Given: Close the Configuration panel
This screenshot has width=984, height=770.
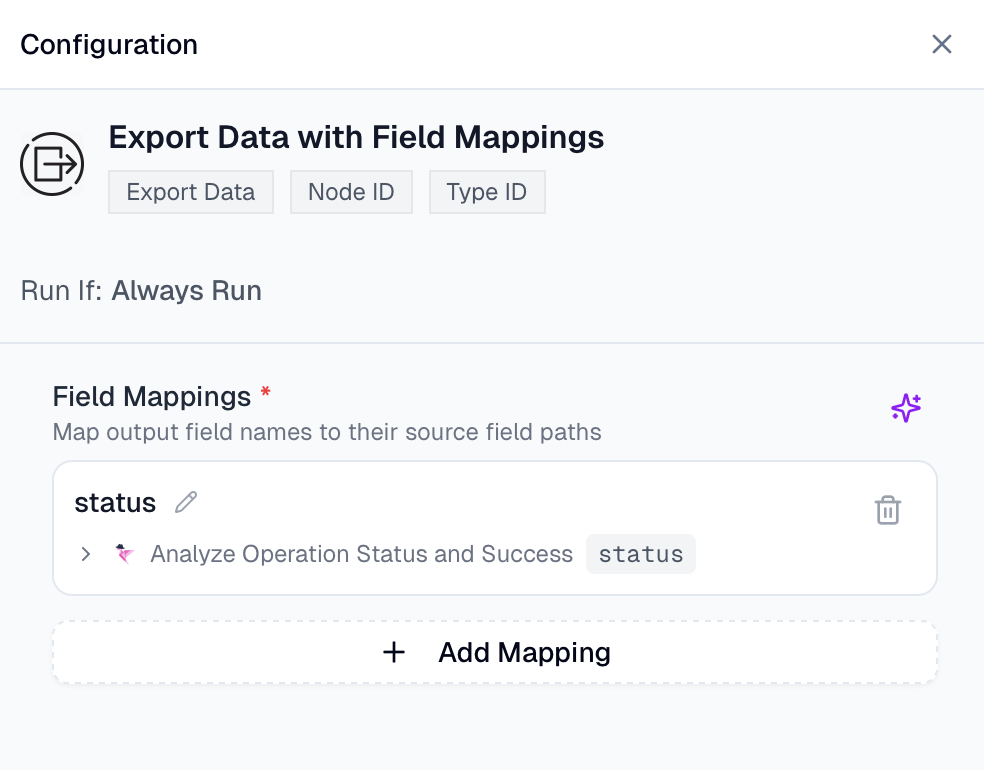Looking at the screenshot, I should 941,44.
